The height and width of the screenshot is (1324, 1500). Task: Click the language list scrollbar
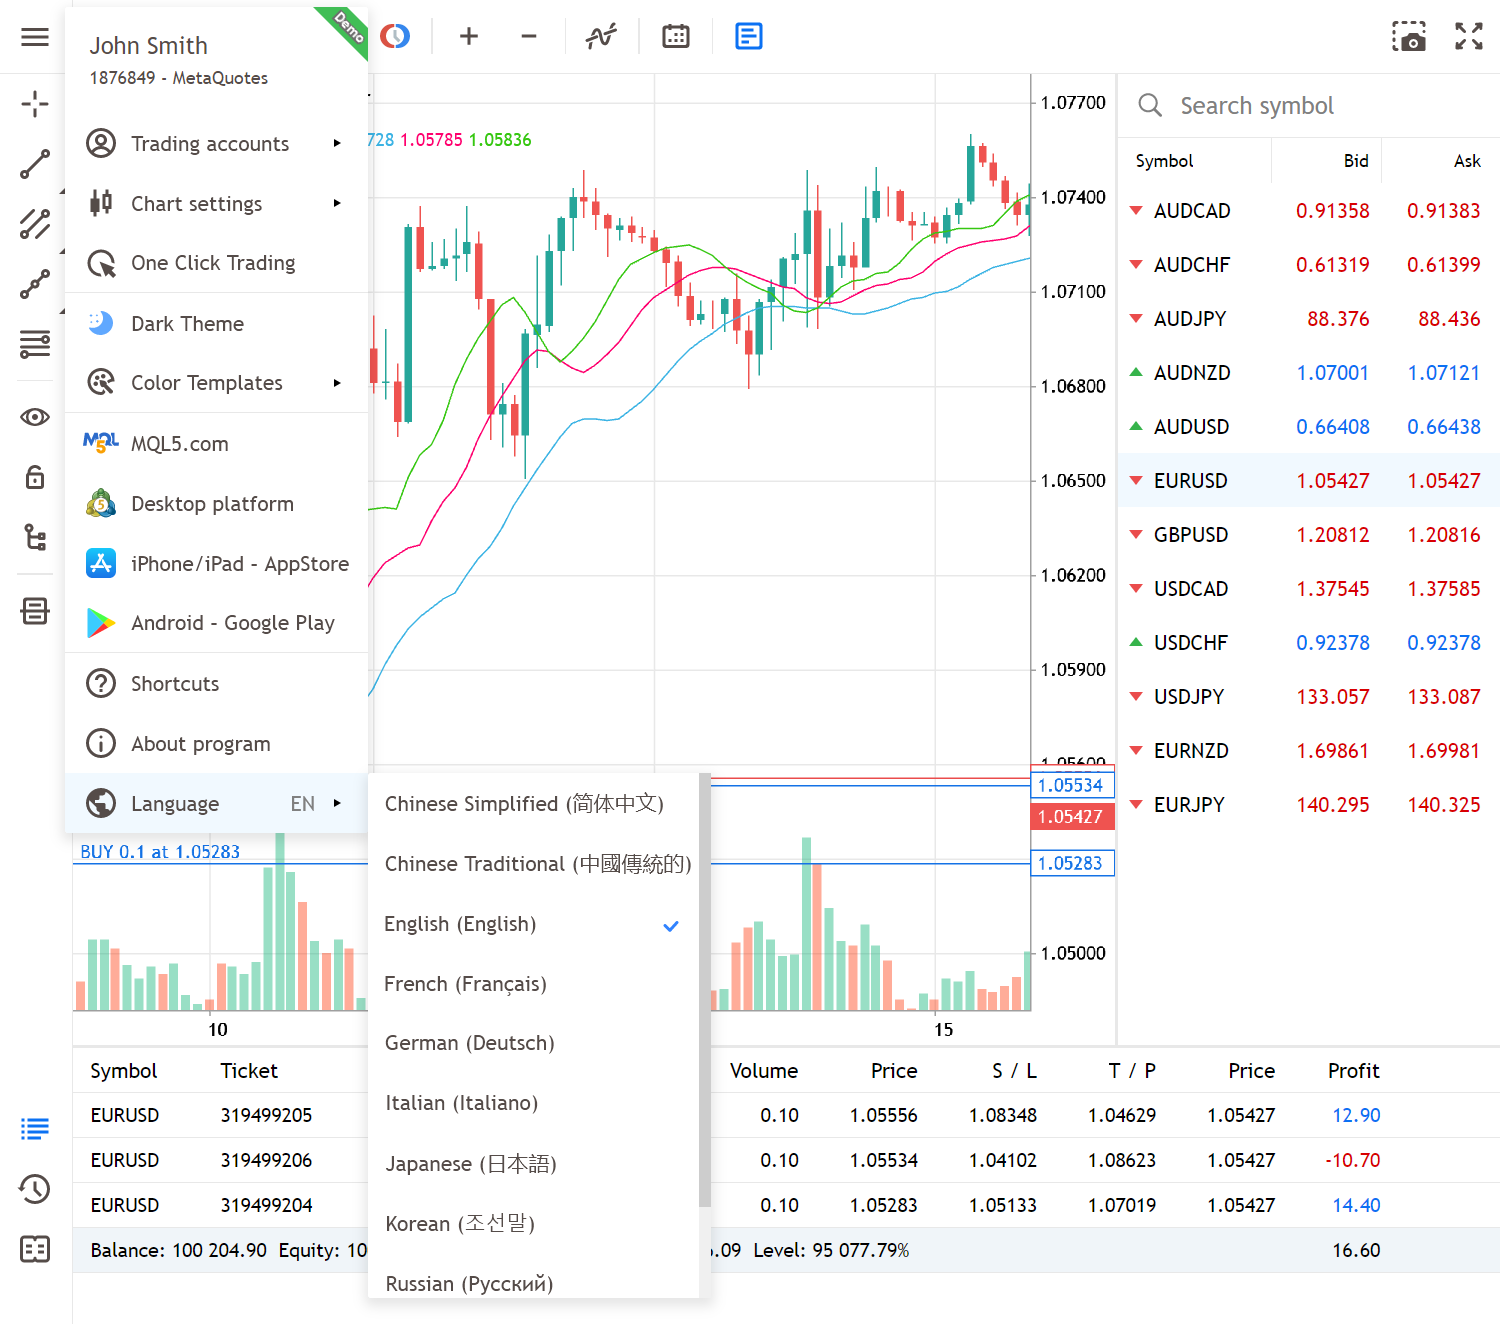[x=705, y=990]
